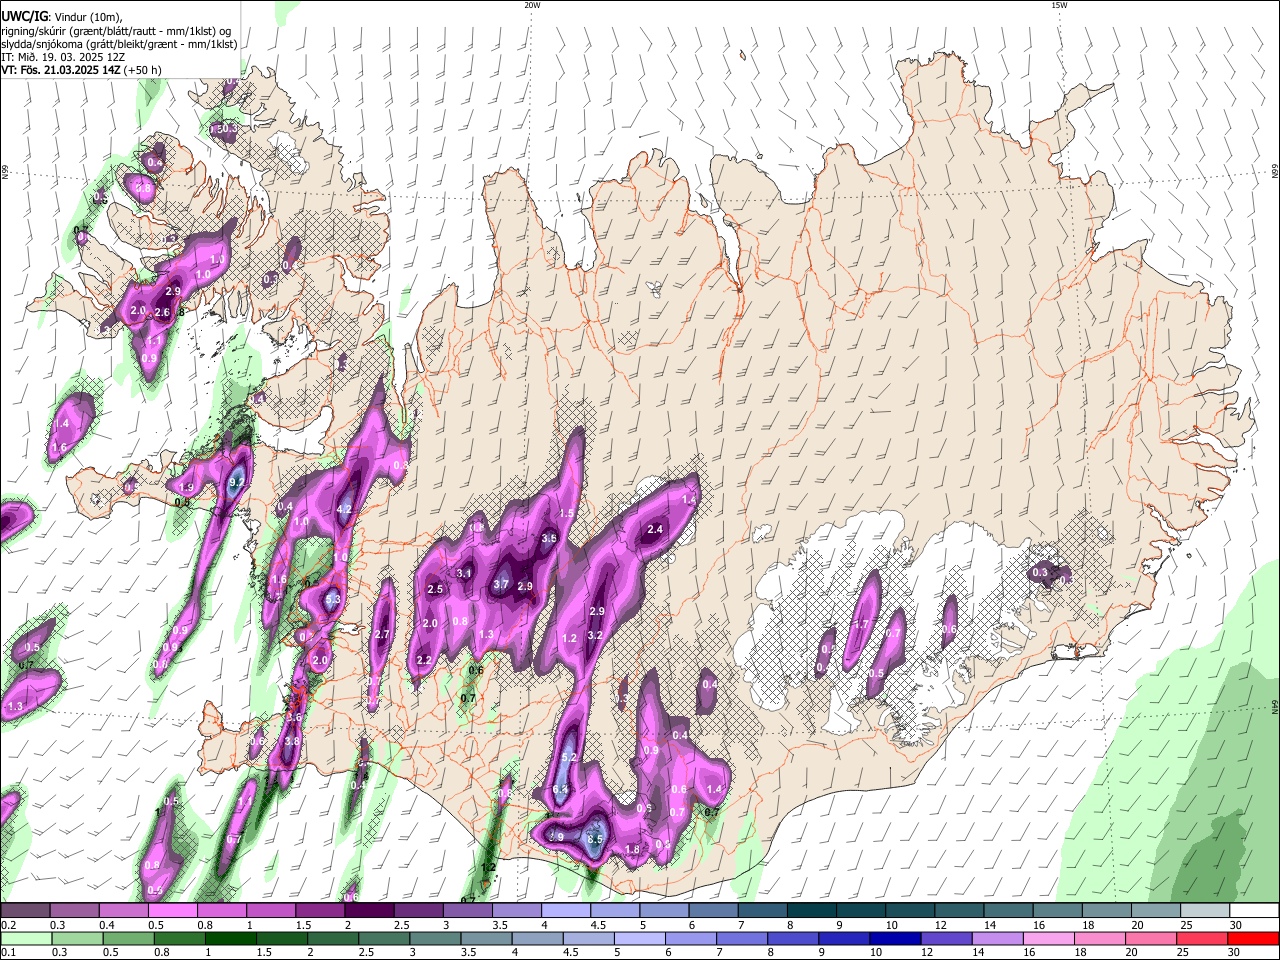
Task: Click the 9.2 precipitation value on the map
Action: [237, 482]
